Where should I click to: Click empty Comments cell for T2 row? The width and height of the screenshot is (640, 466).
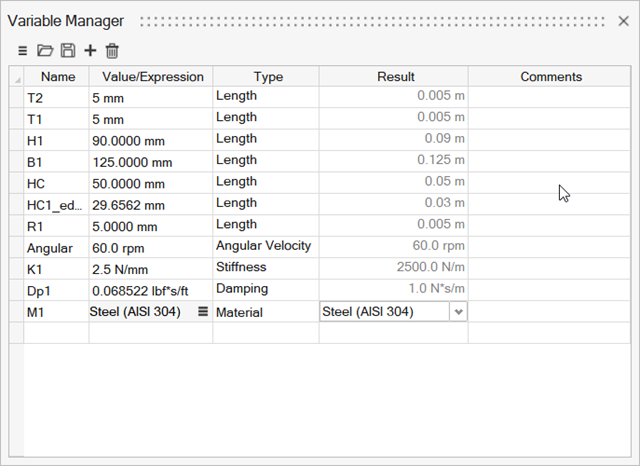click(x=549, y=98)
